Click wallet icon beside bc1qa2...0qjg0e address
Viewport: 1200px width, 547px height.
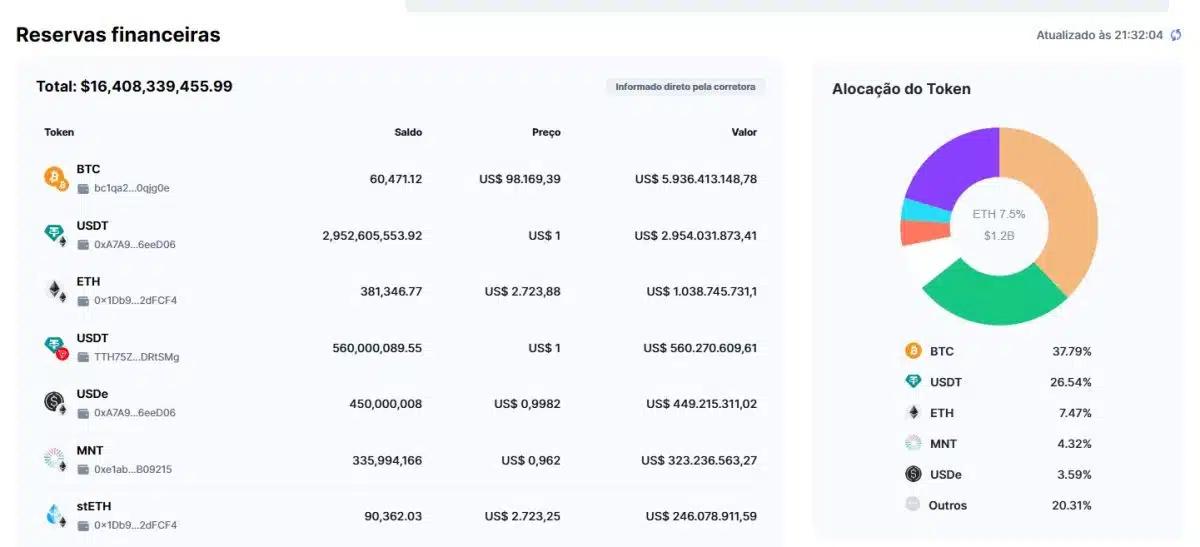pos(83,188)
